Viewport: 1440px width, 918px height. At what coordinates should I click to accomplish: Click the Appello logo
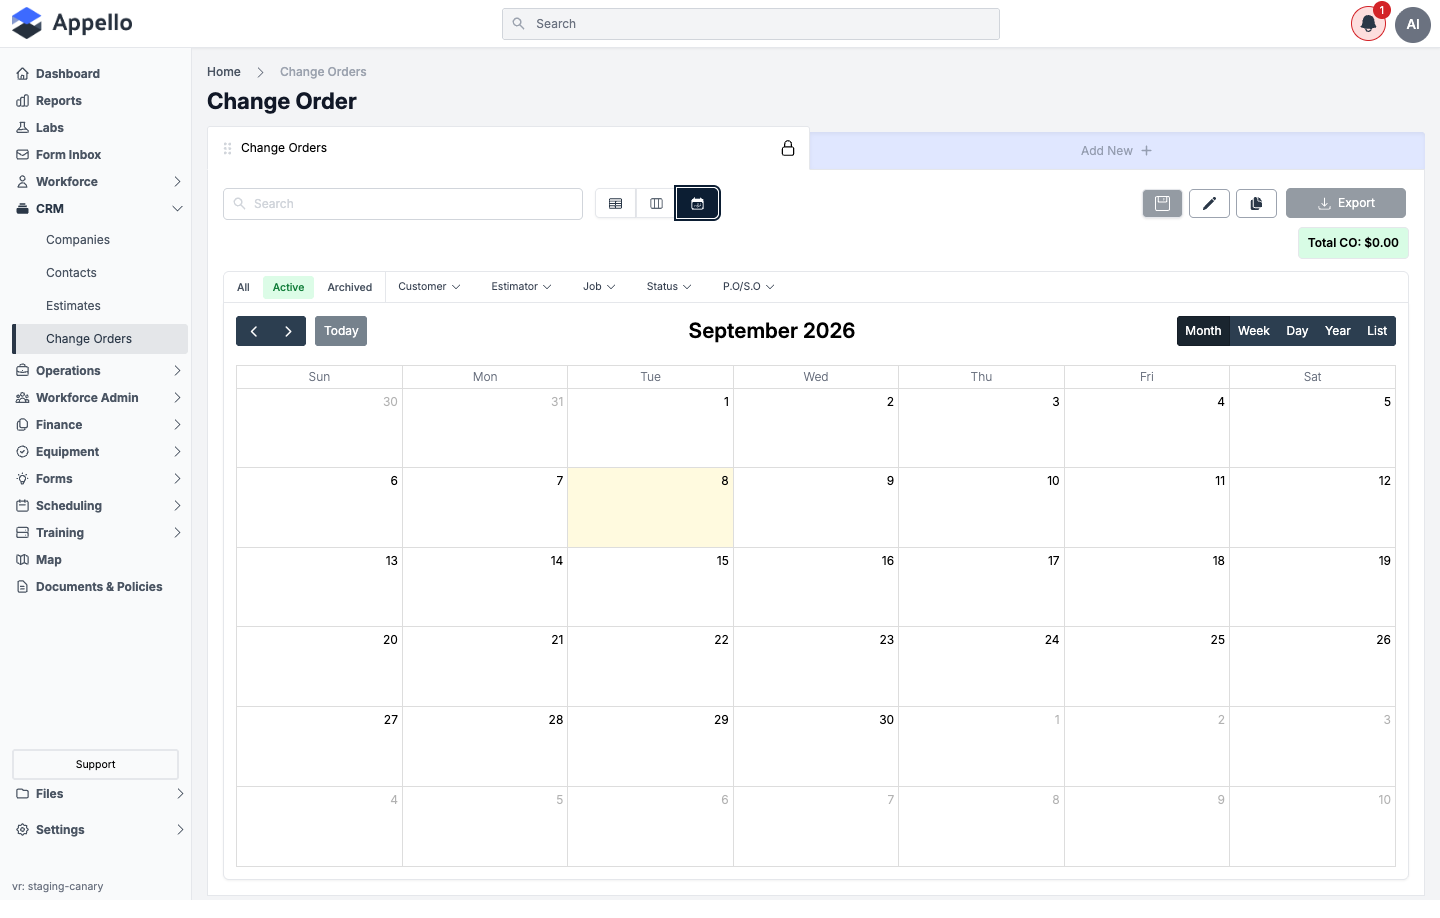click(72, 23)
